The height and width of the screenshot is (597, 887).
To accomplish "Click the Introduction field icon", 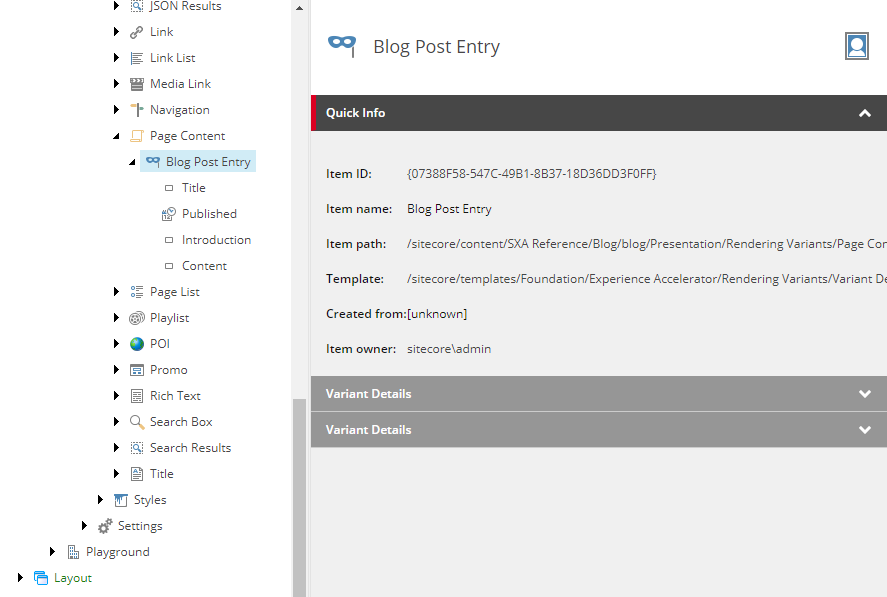I will coord(169,240).
